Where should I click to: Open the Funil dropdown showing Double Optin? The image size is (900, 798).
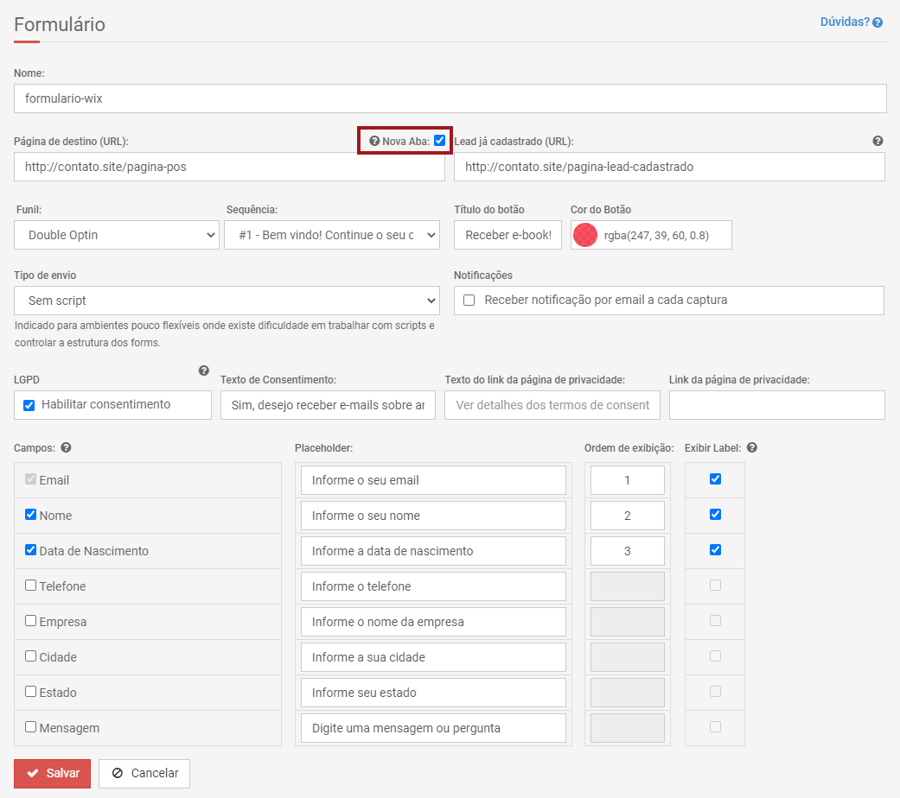point(116,235)
